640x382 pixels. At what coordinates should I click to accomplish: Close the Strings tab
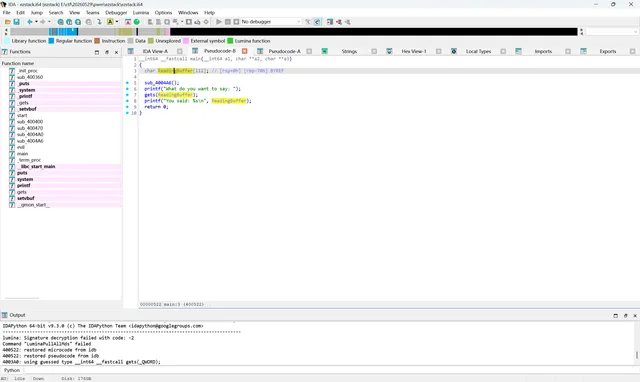(x=374, y=51)
